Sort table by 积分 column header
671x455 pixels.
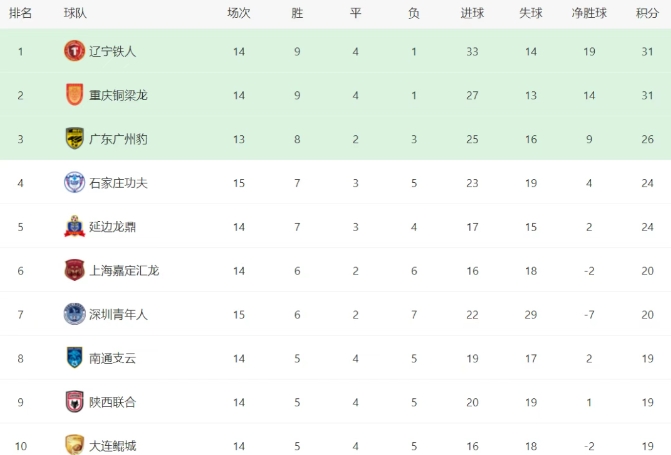pyautogui.click(x=646, y=13)
